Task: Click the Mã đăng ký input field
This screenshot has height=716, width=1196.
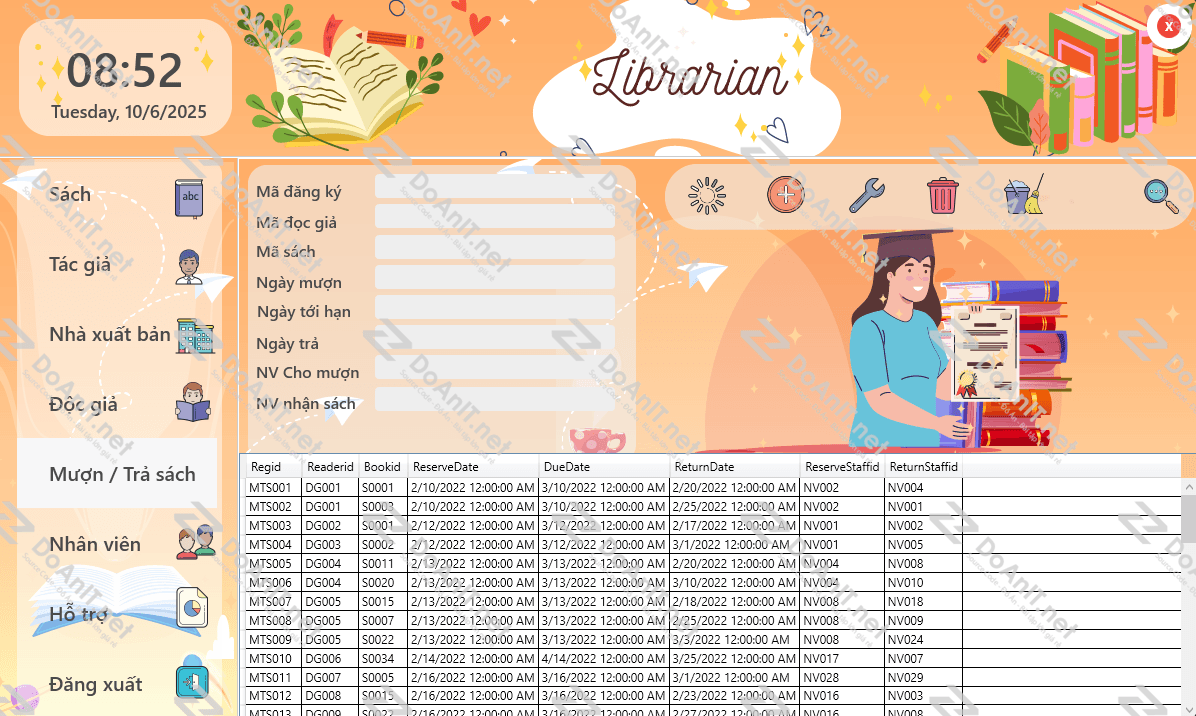Action: click(x=494, y=187)
